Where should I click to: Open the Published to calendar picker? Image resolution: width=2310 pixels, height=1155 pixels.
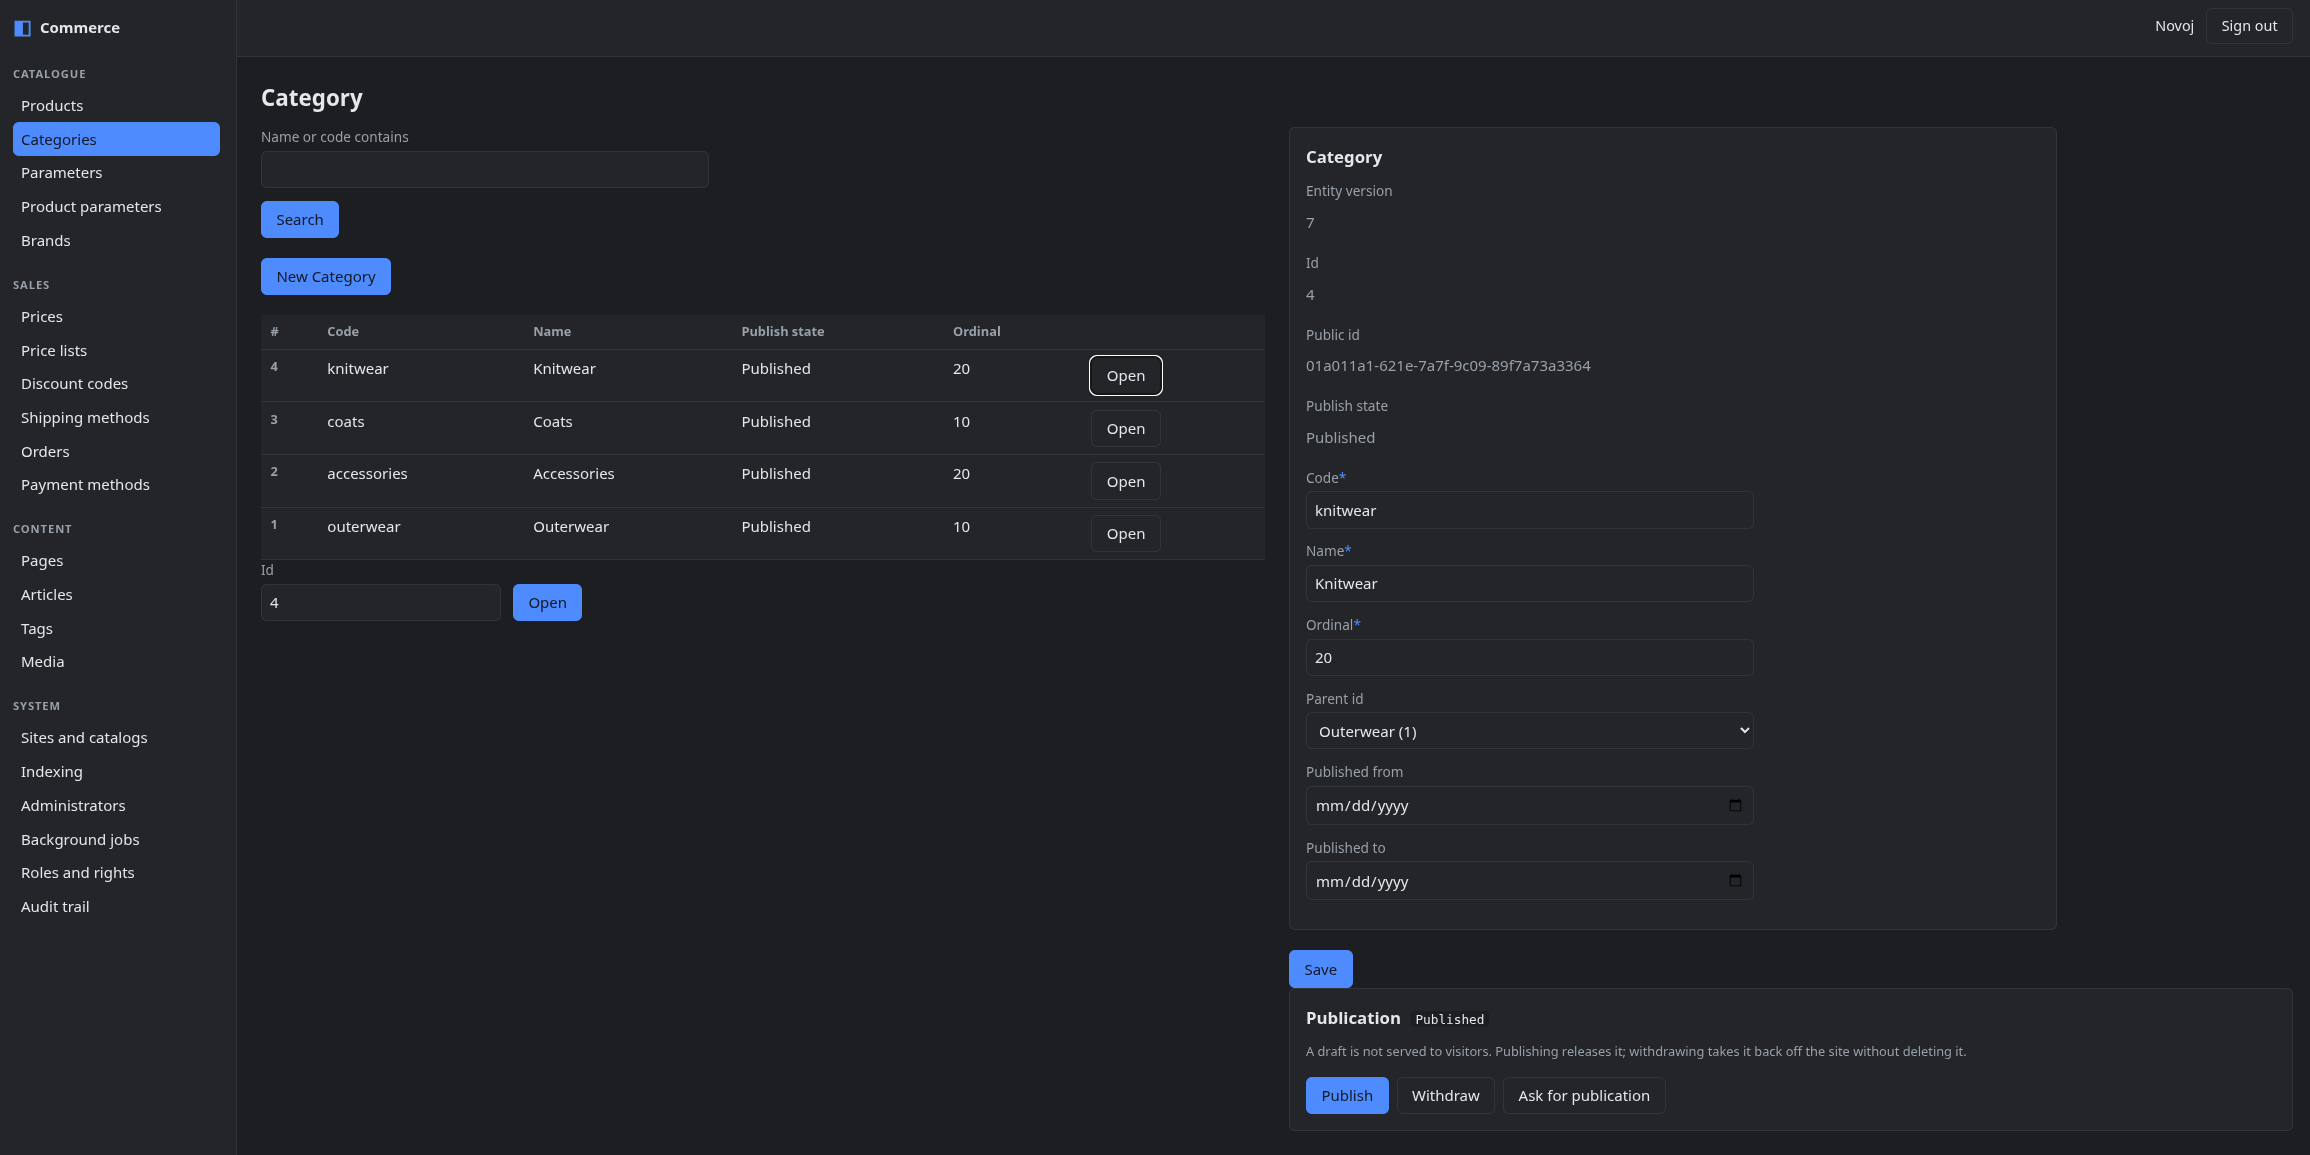click(x=1735, y=881)
